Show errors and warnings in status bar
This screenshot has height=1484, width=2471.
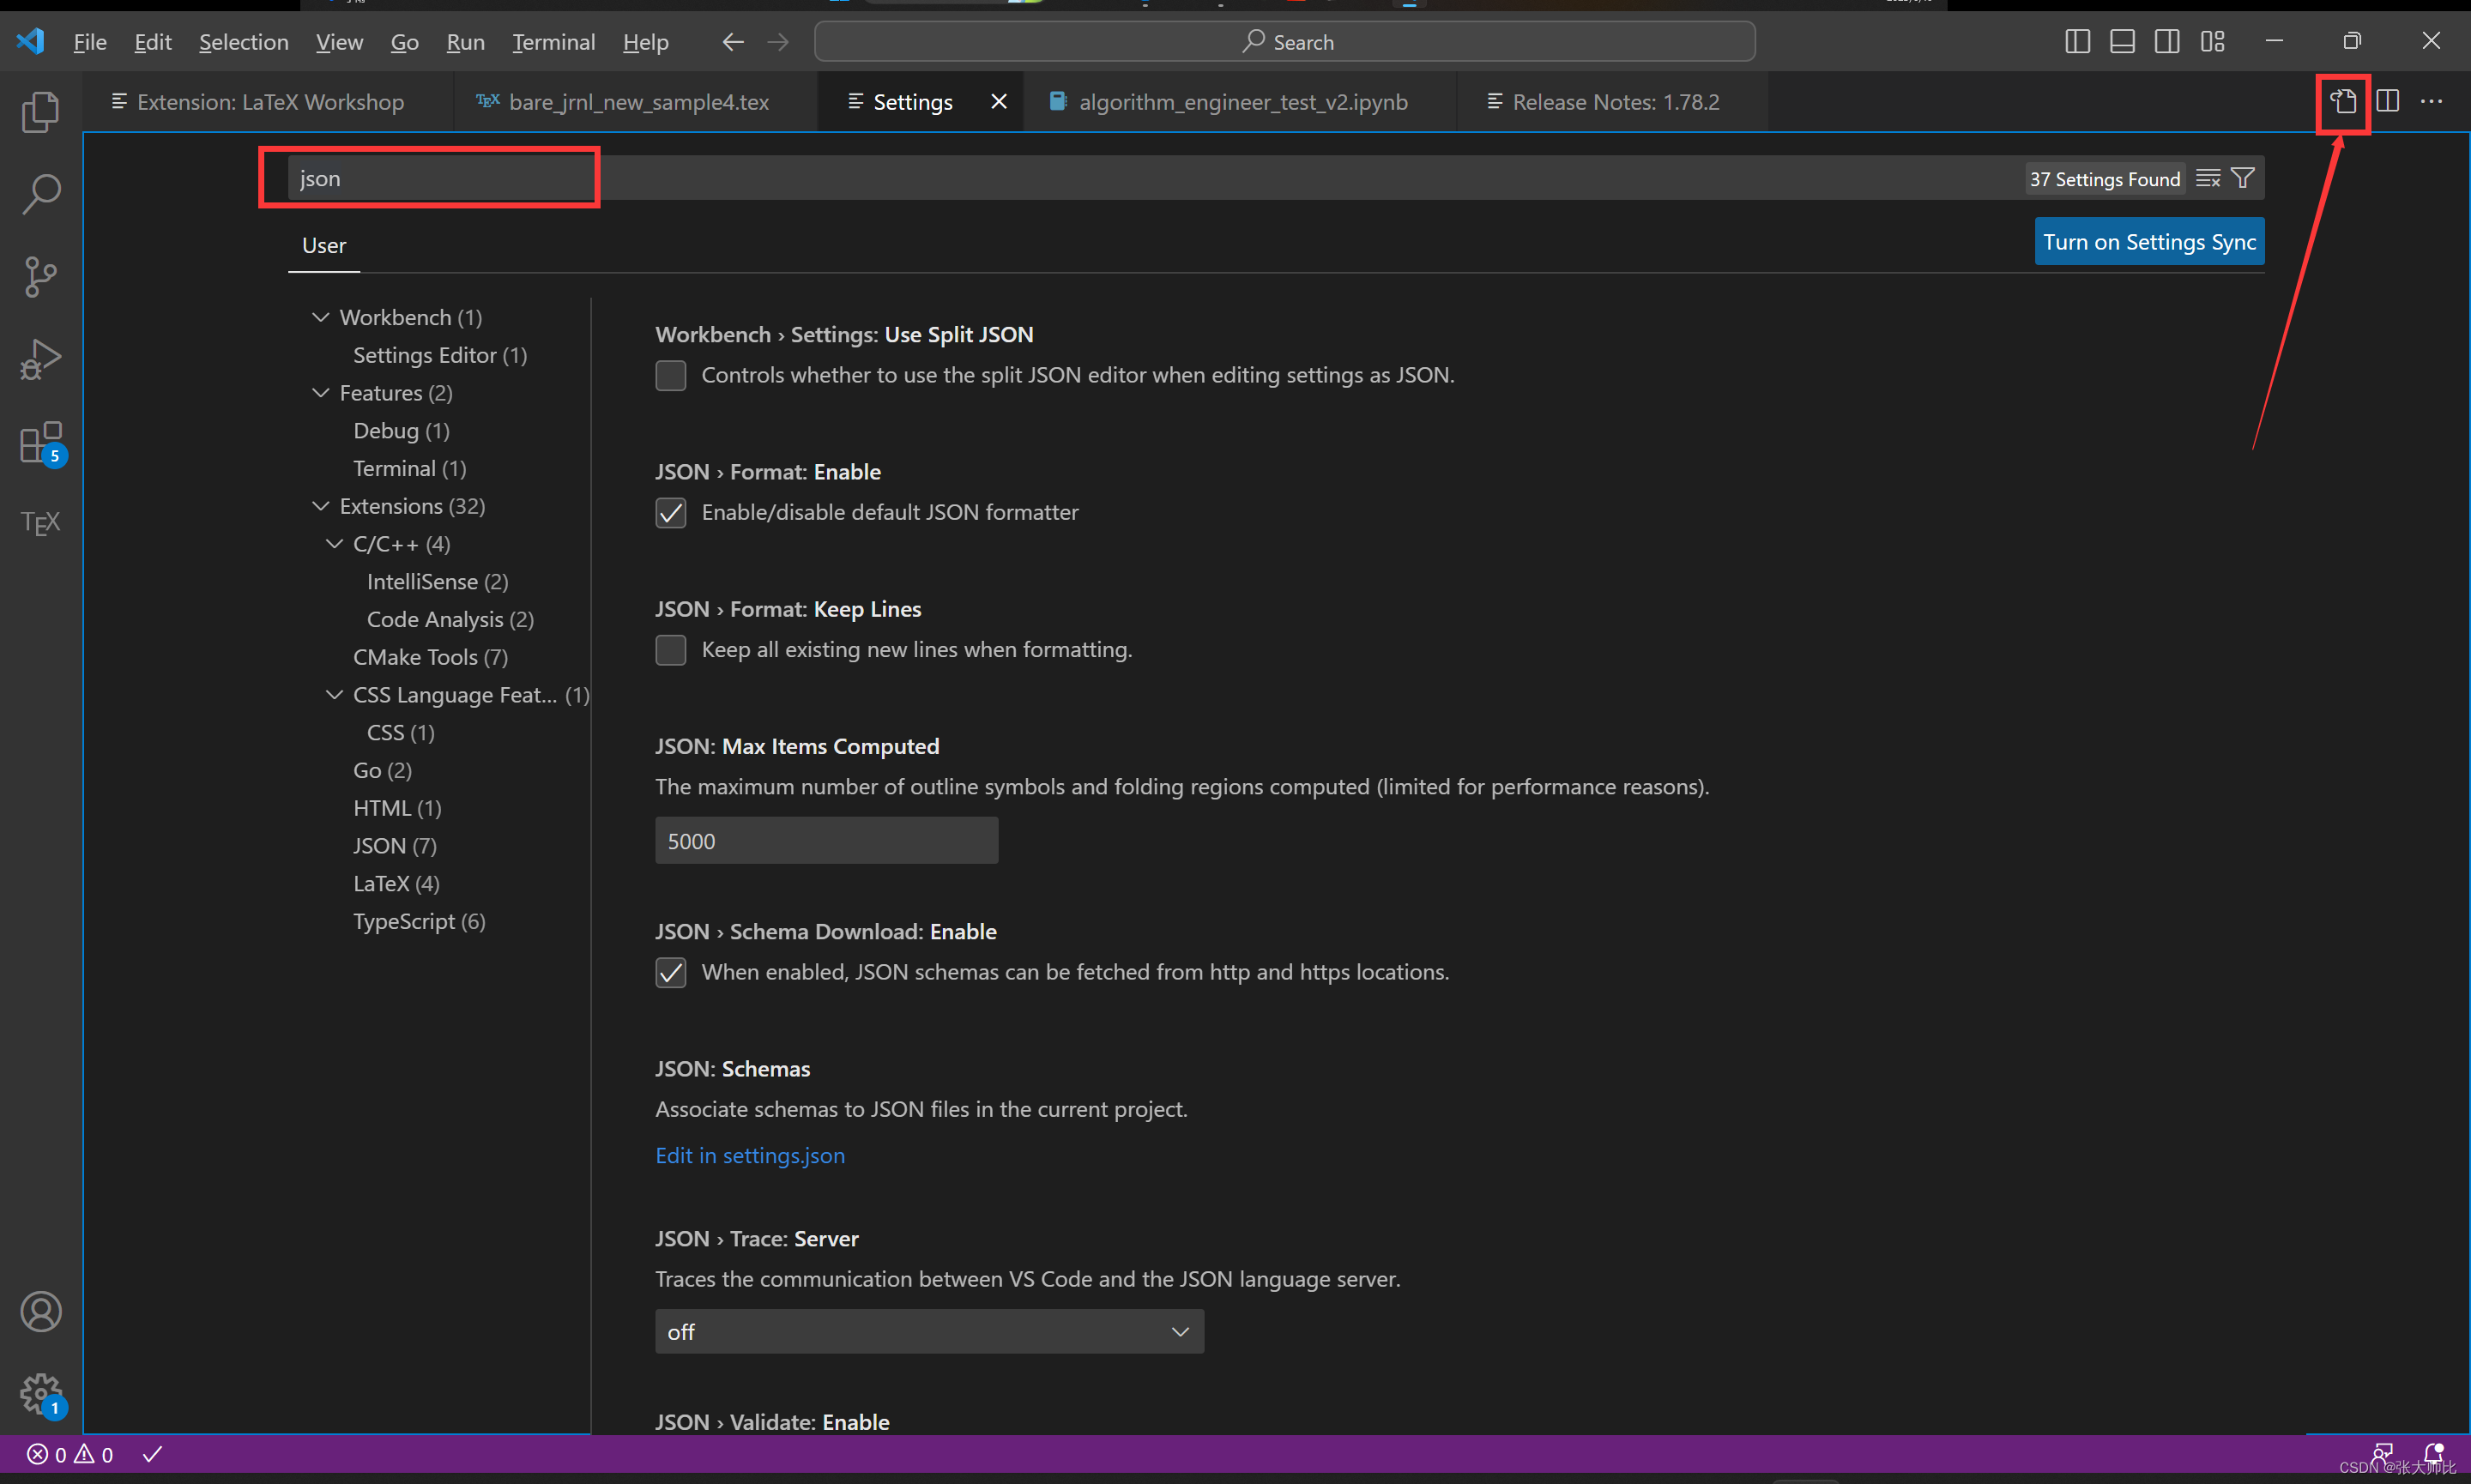71,1455
